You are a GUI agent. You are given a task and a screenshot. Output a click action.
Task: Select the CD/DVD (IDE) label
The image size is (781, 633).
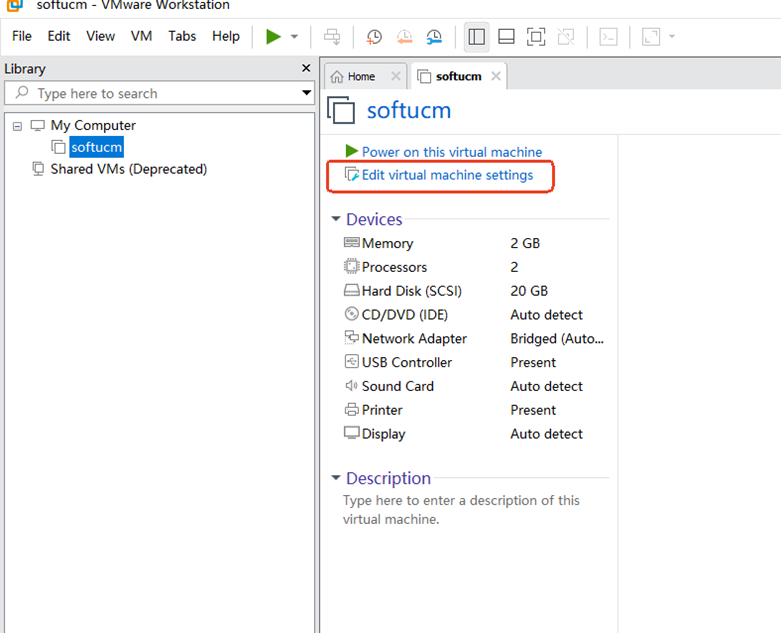(404, 315)
